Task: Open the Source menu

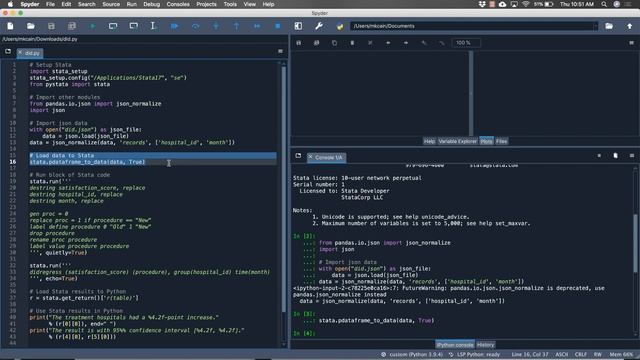Action: 111,4
